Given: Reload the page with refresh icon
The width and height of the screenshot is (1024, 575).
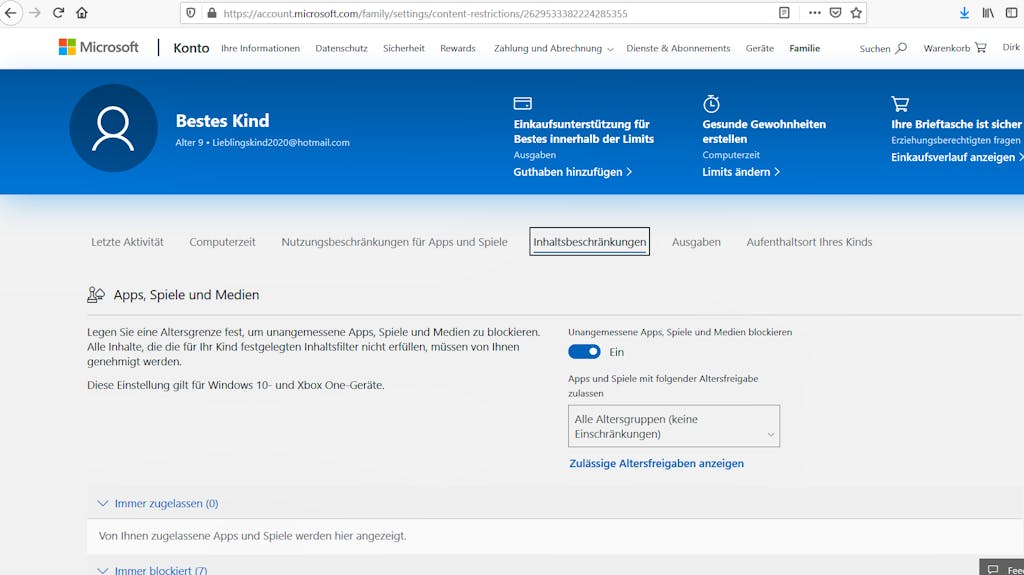Looking at the screenshot, I should tap(58, 12).
